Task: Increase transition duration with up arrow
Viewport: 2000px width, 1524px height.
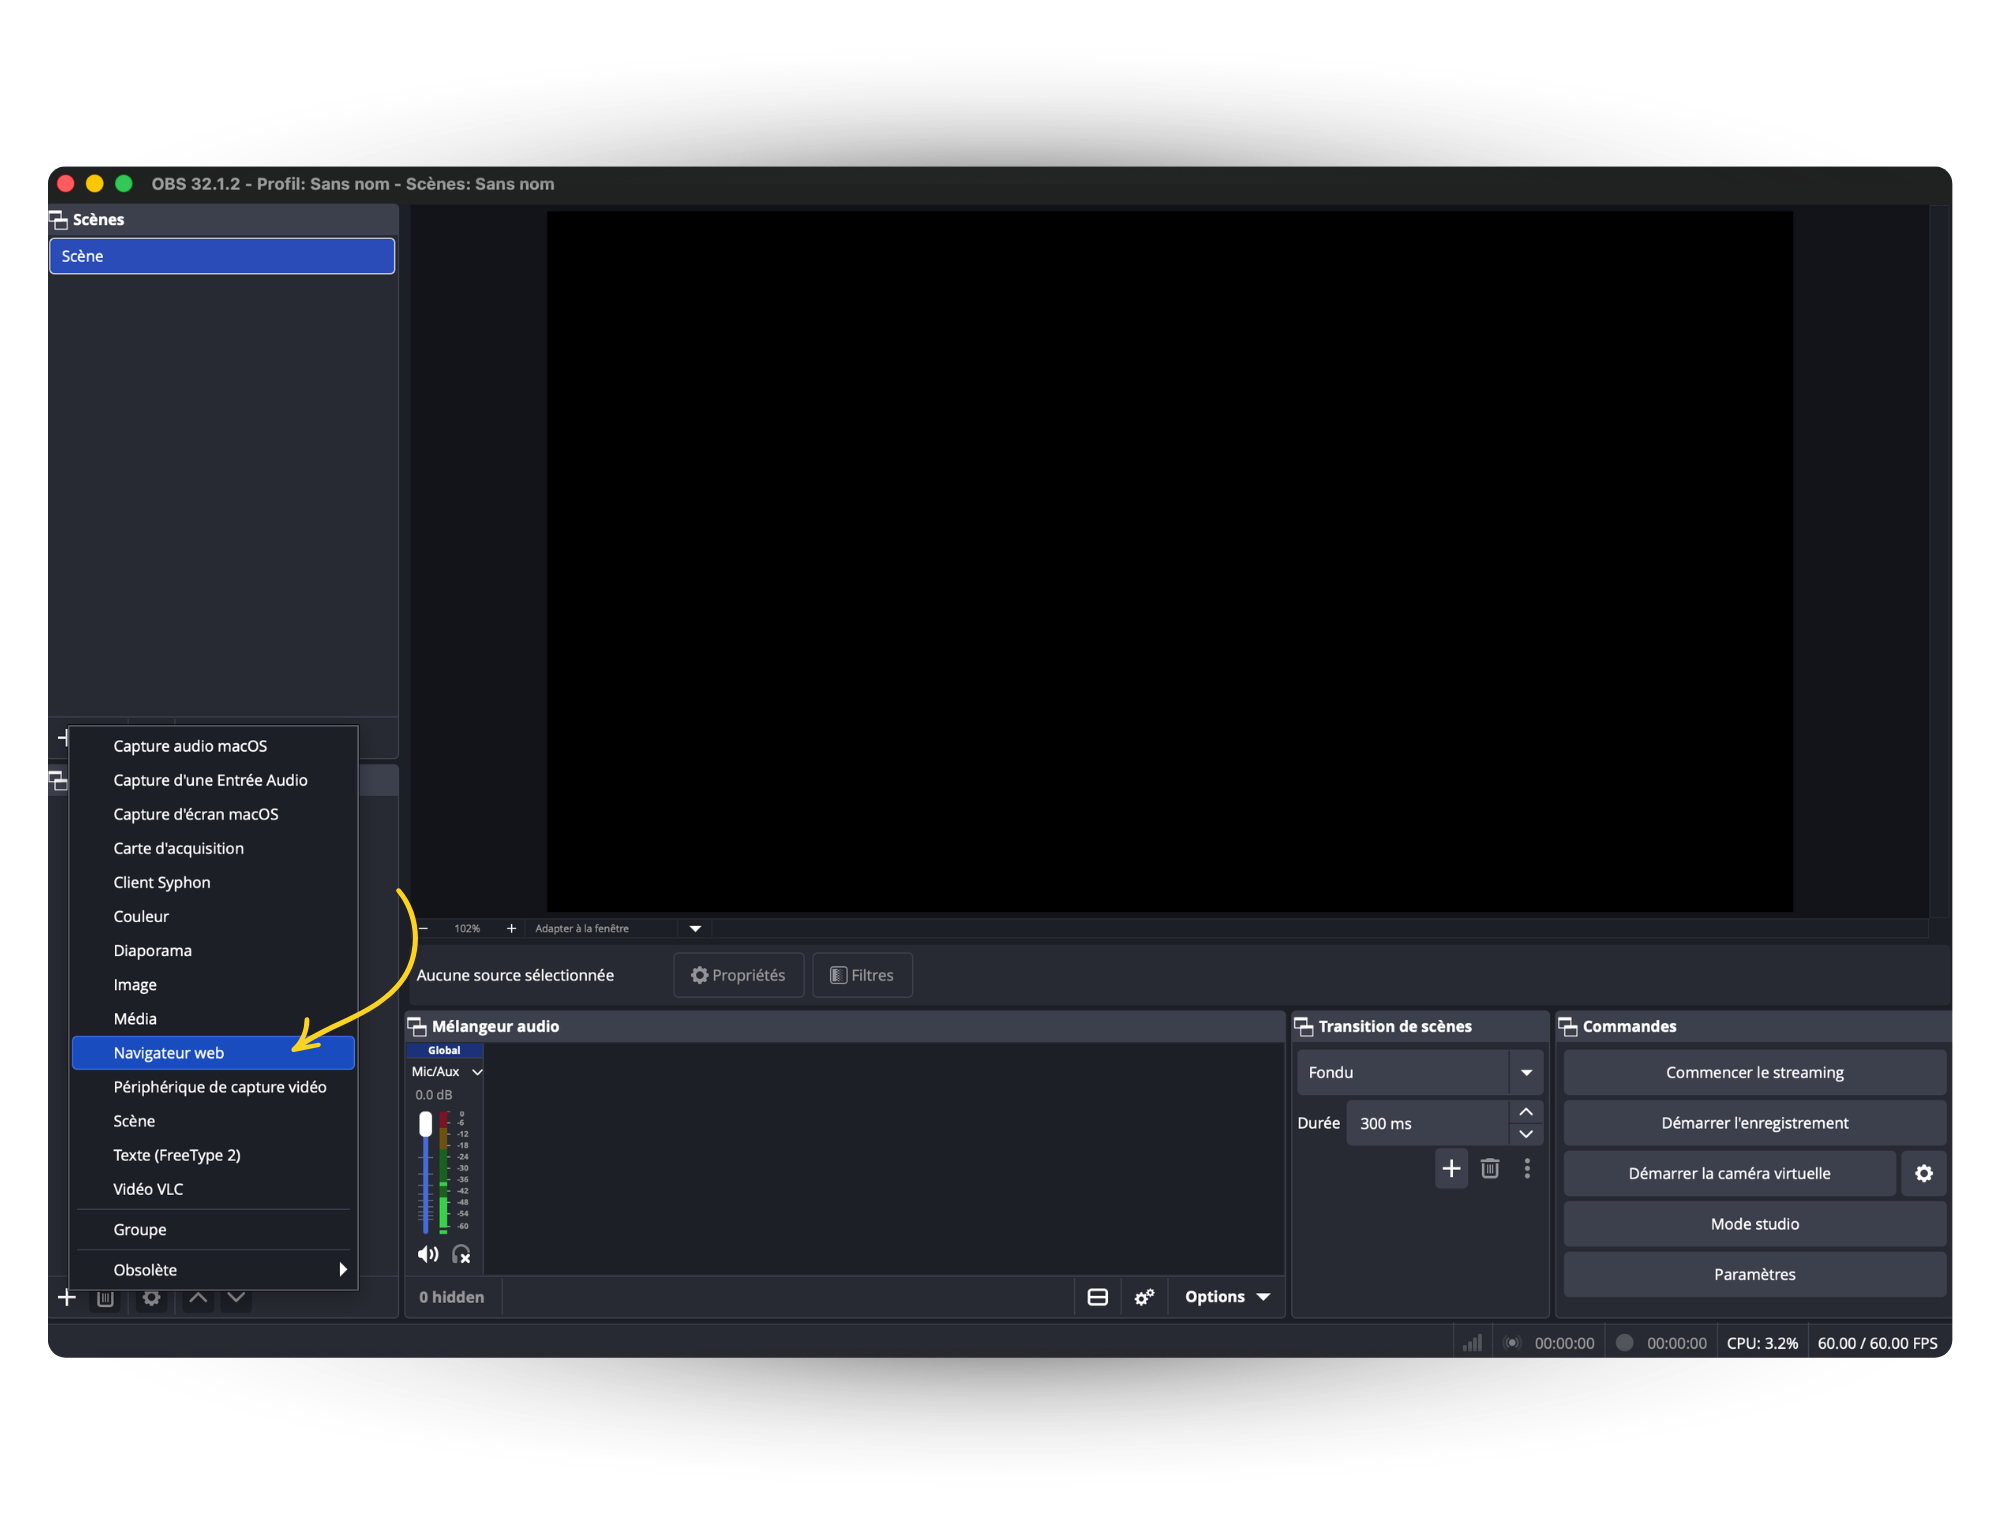Action: tap(1526, 1112)
